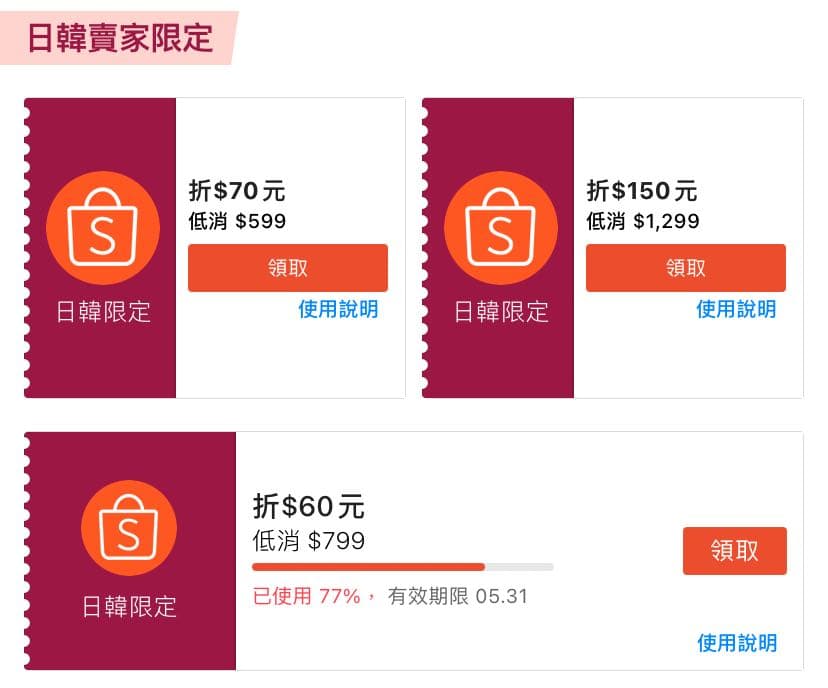
Task: Click the 低消 $1,299 minimum spend text
Action: click(x=642, y=221)
